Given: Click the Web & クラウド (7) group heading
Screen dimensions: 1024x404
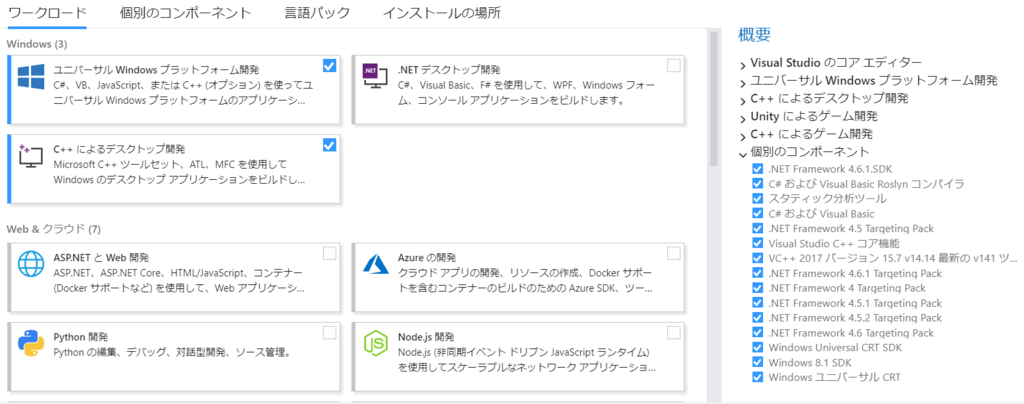Looking at the screenshot, I should (x=54, y=228).
